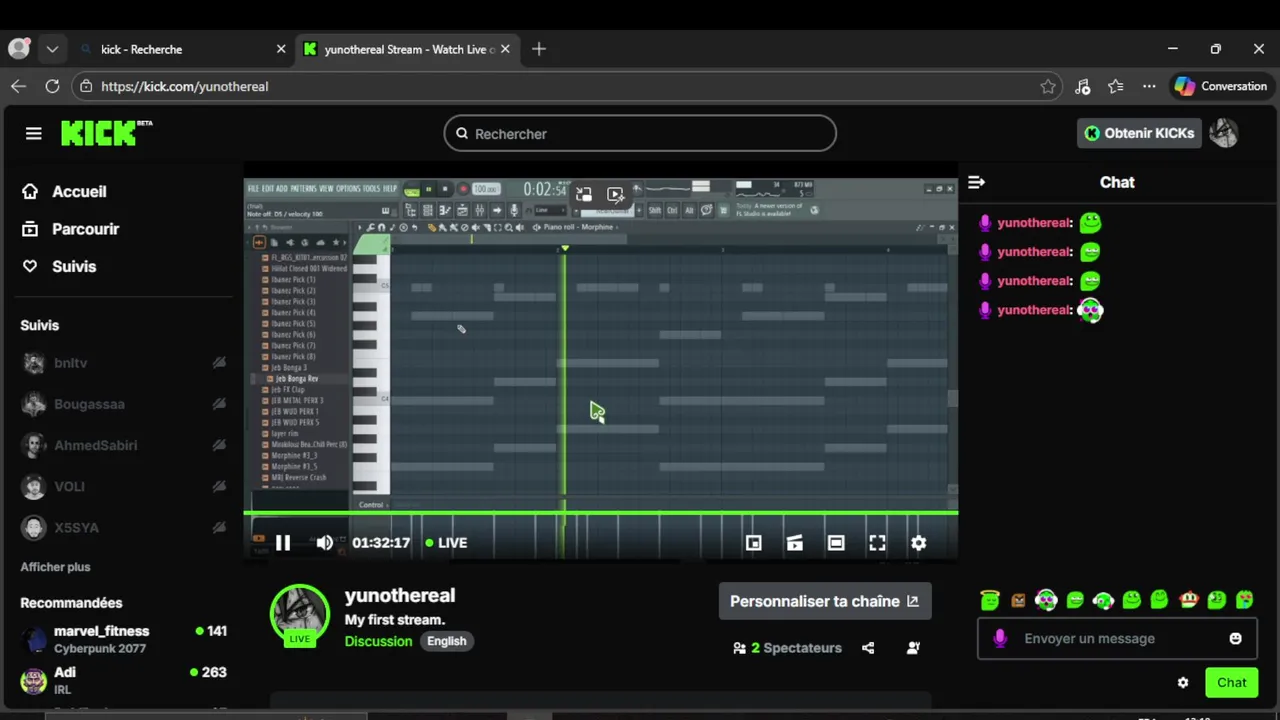Screen dimensions: 1280x720
Task: Reload the page with refresh icon
Action: [x=52, y=86]
